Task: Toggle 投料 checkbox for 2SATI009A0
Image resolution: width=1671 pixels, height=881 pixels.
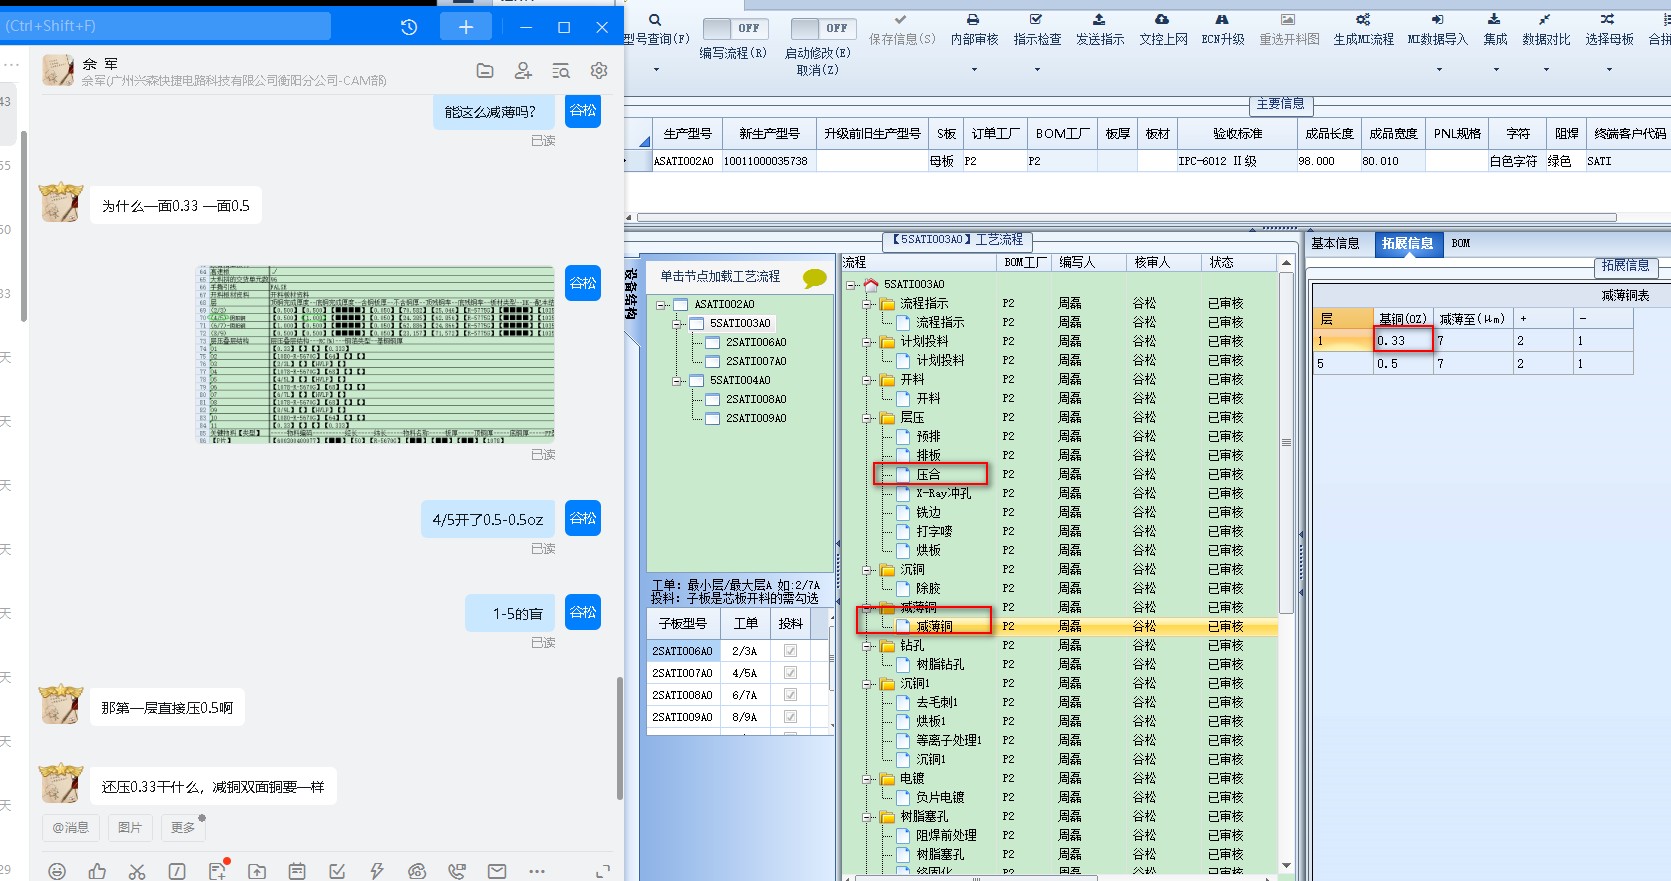Action: tap(791, 717)
